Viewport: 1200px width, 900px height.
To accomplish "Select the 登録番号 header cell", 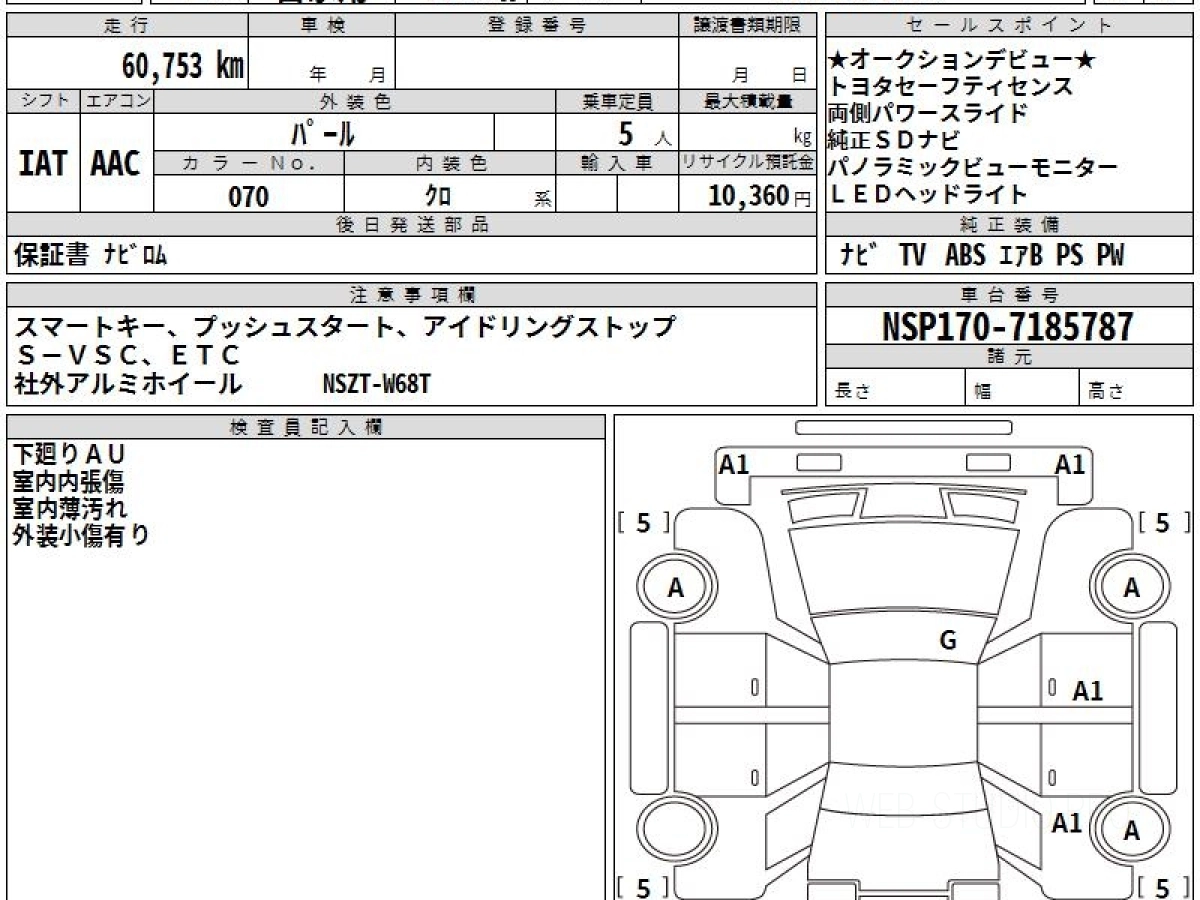I will pos(537,26).
